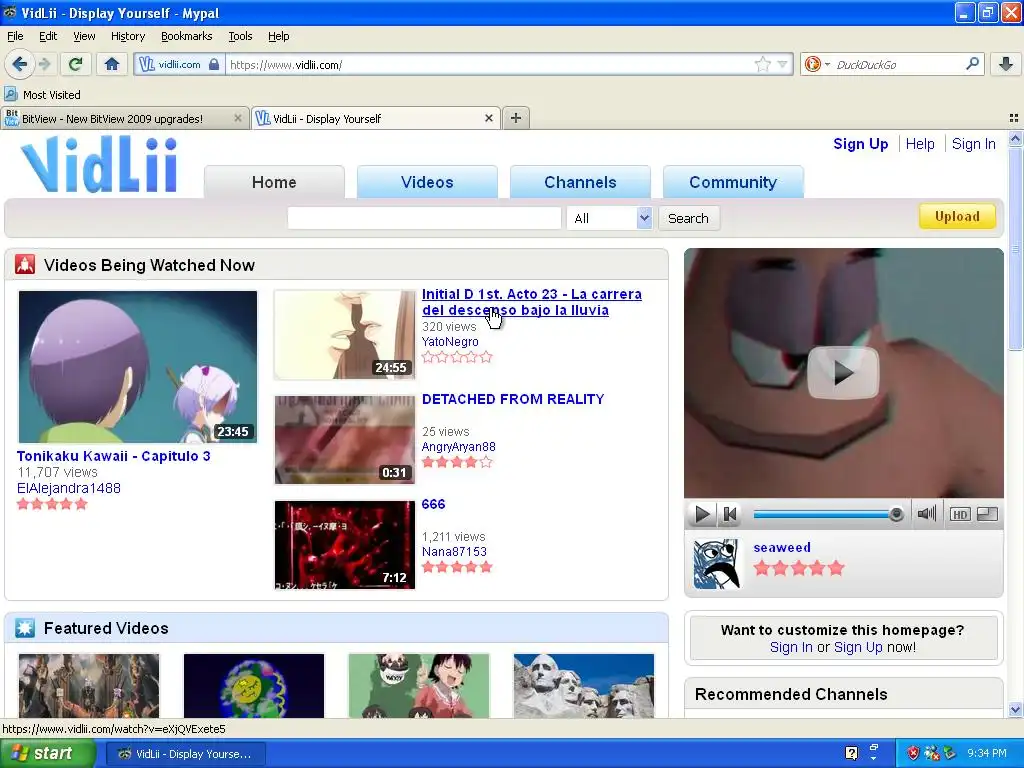Open the Windows Start menu
The height and width of the screenshot is (768, 1024).
pos(48,754)
